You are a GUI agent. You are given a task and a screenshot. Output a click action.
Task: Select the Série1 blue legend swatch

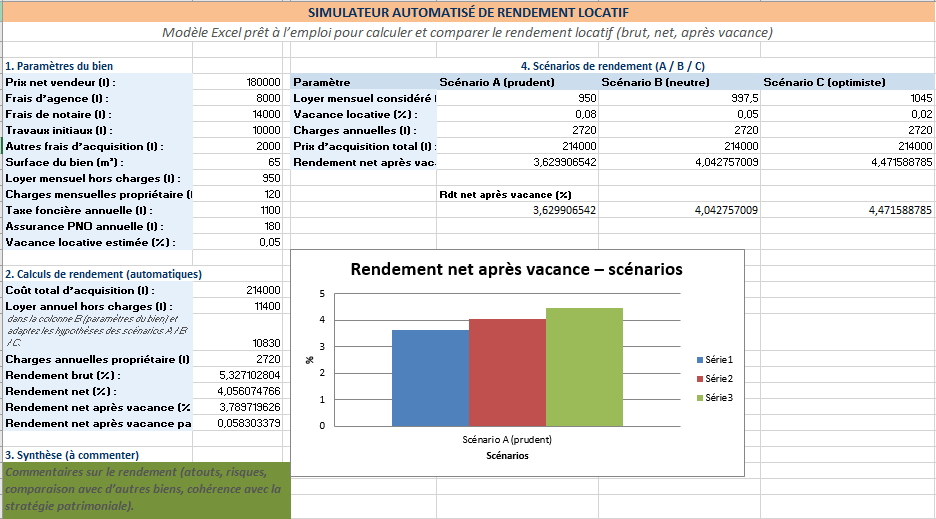[x=699, y=359]
